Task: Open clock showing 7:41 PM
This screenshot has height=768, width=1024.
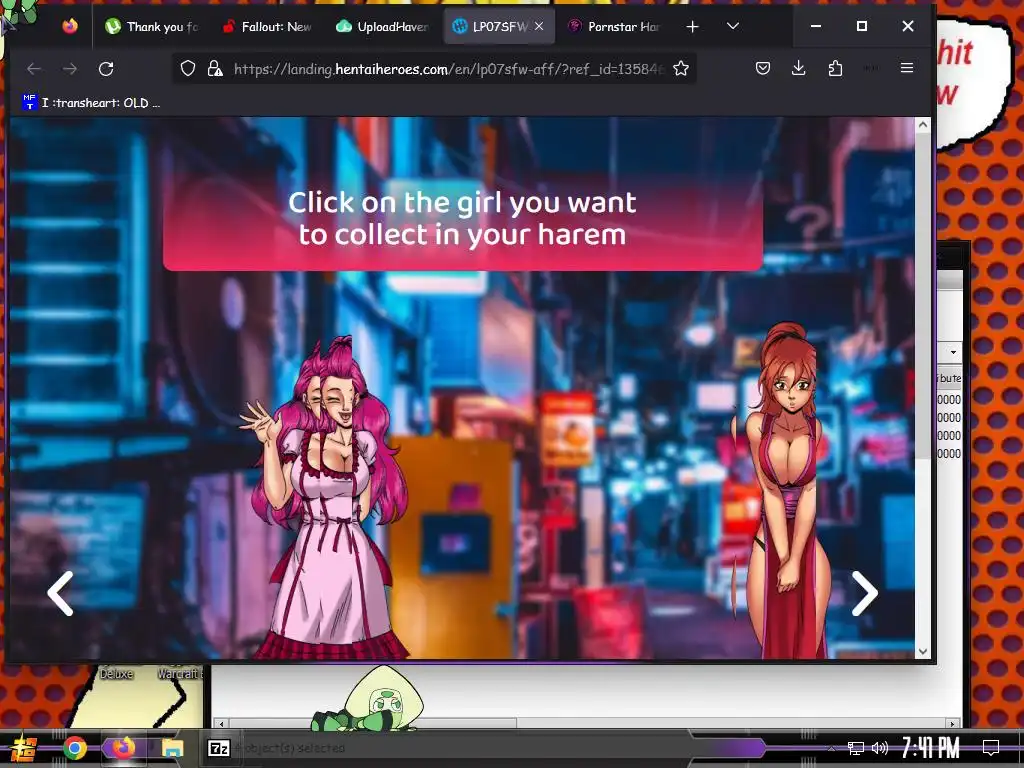Action: 931,748
